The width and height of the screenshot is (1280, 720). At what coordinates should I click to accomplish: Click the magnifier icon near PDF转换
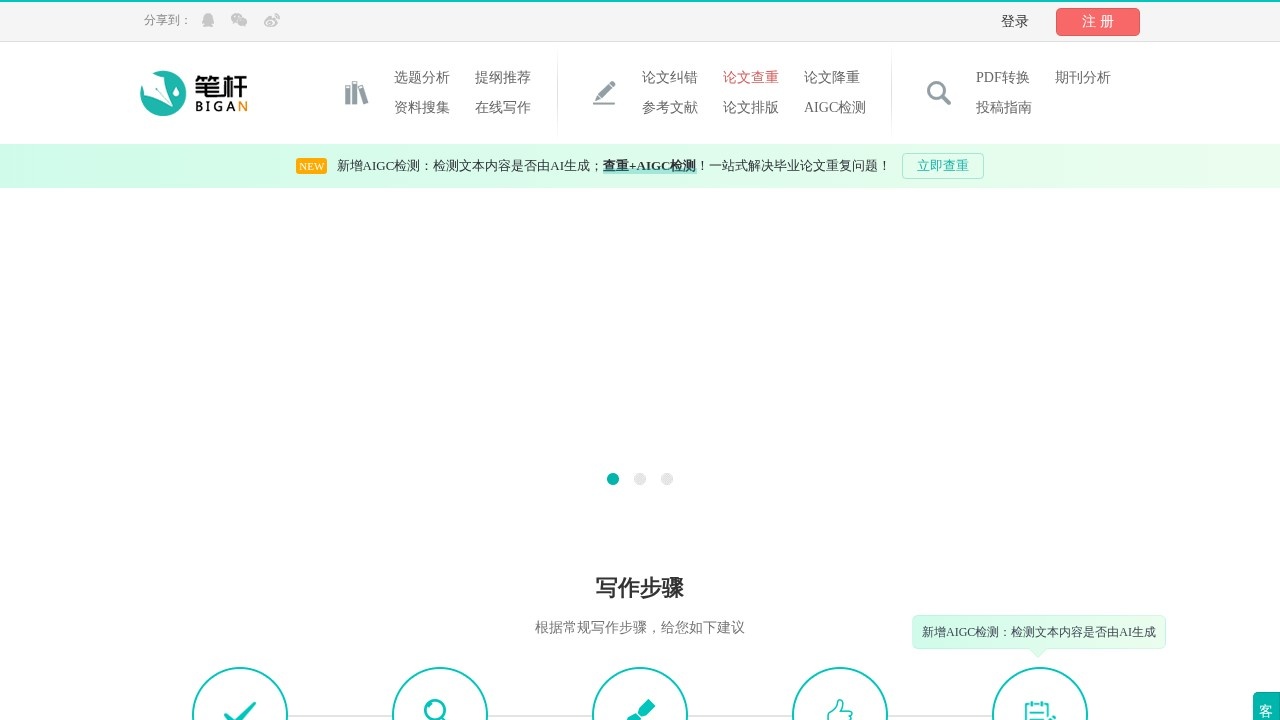(938, 92)
